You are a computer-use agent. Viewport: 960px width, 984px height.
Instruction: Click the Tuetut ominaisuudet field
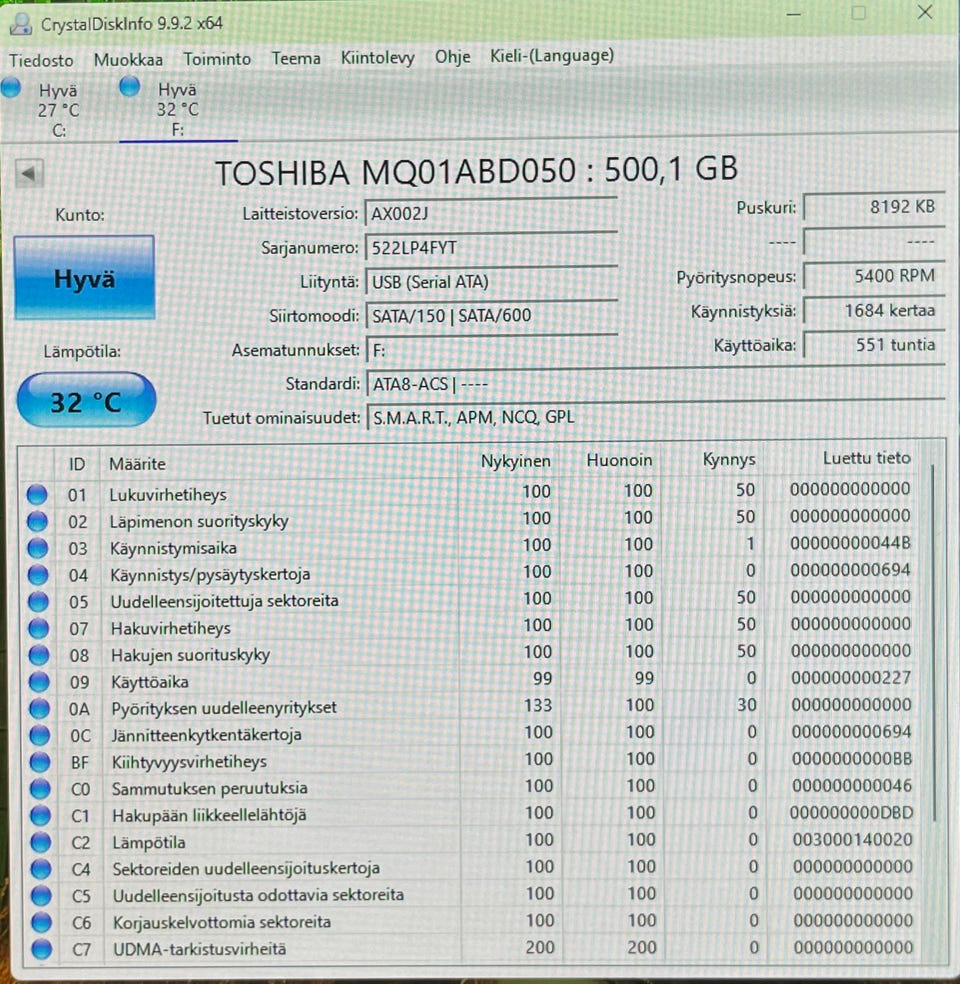(x=655, y=417)
